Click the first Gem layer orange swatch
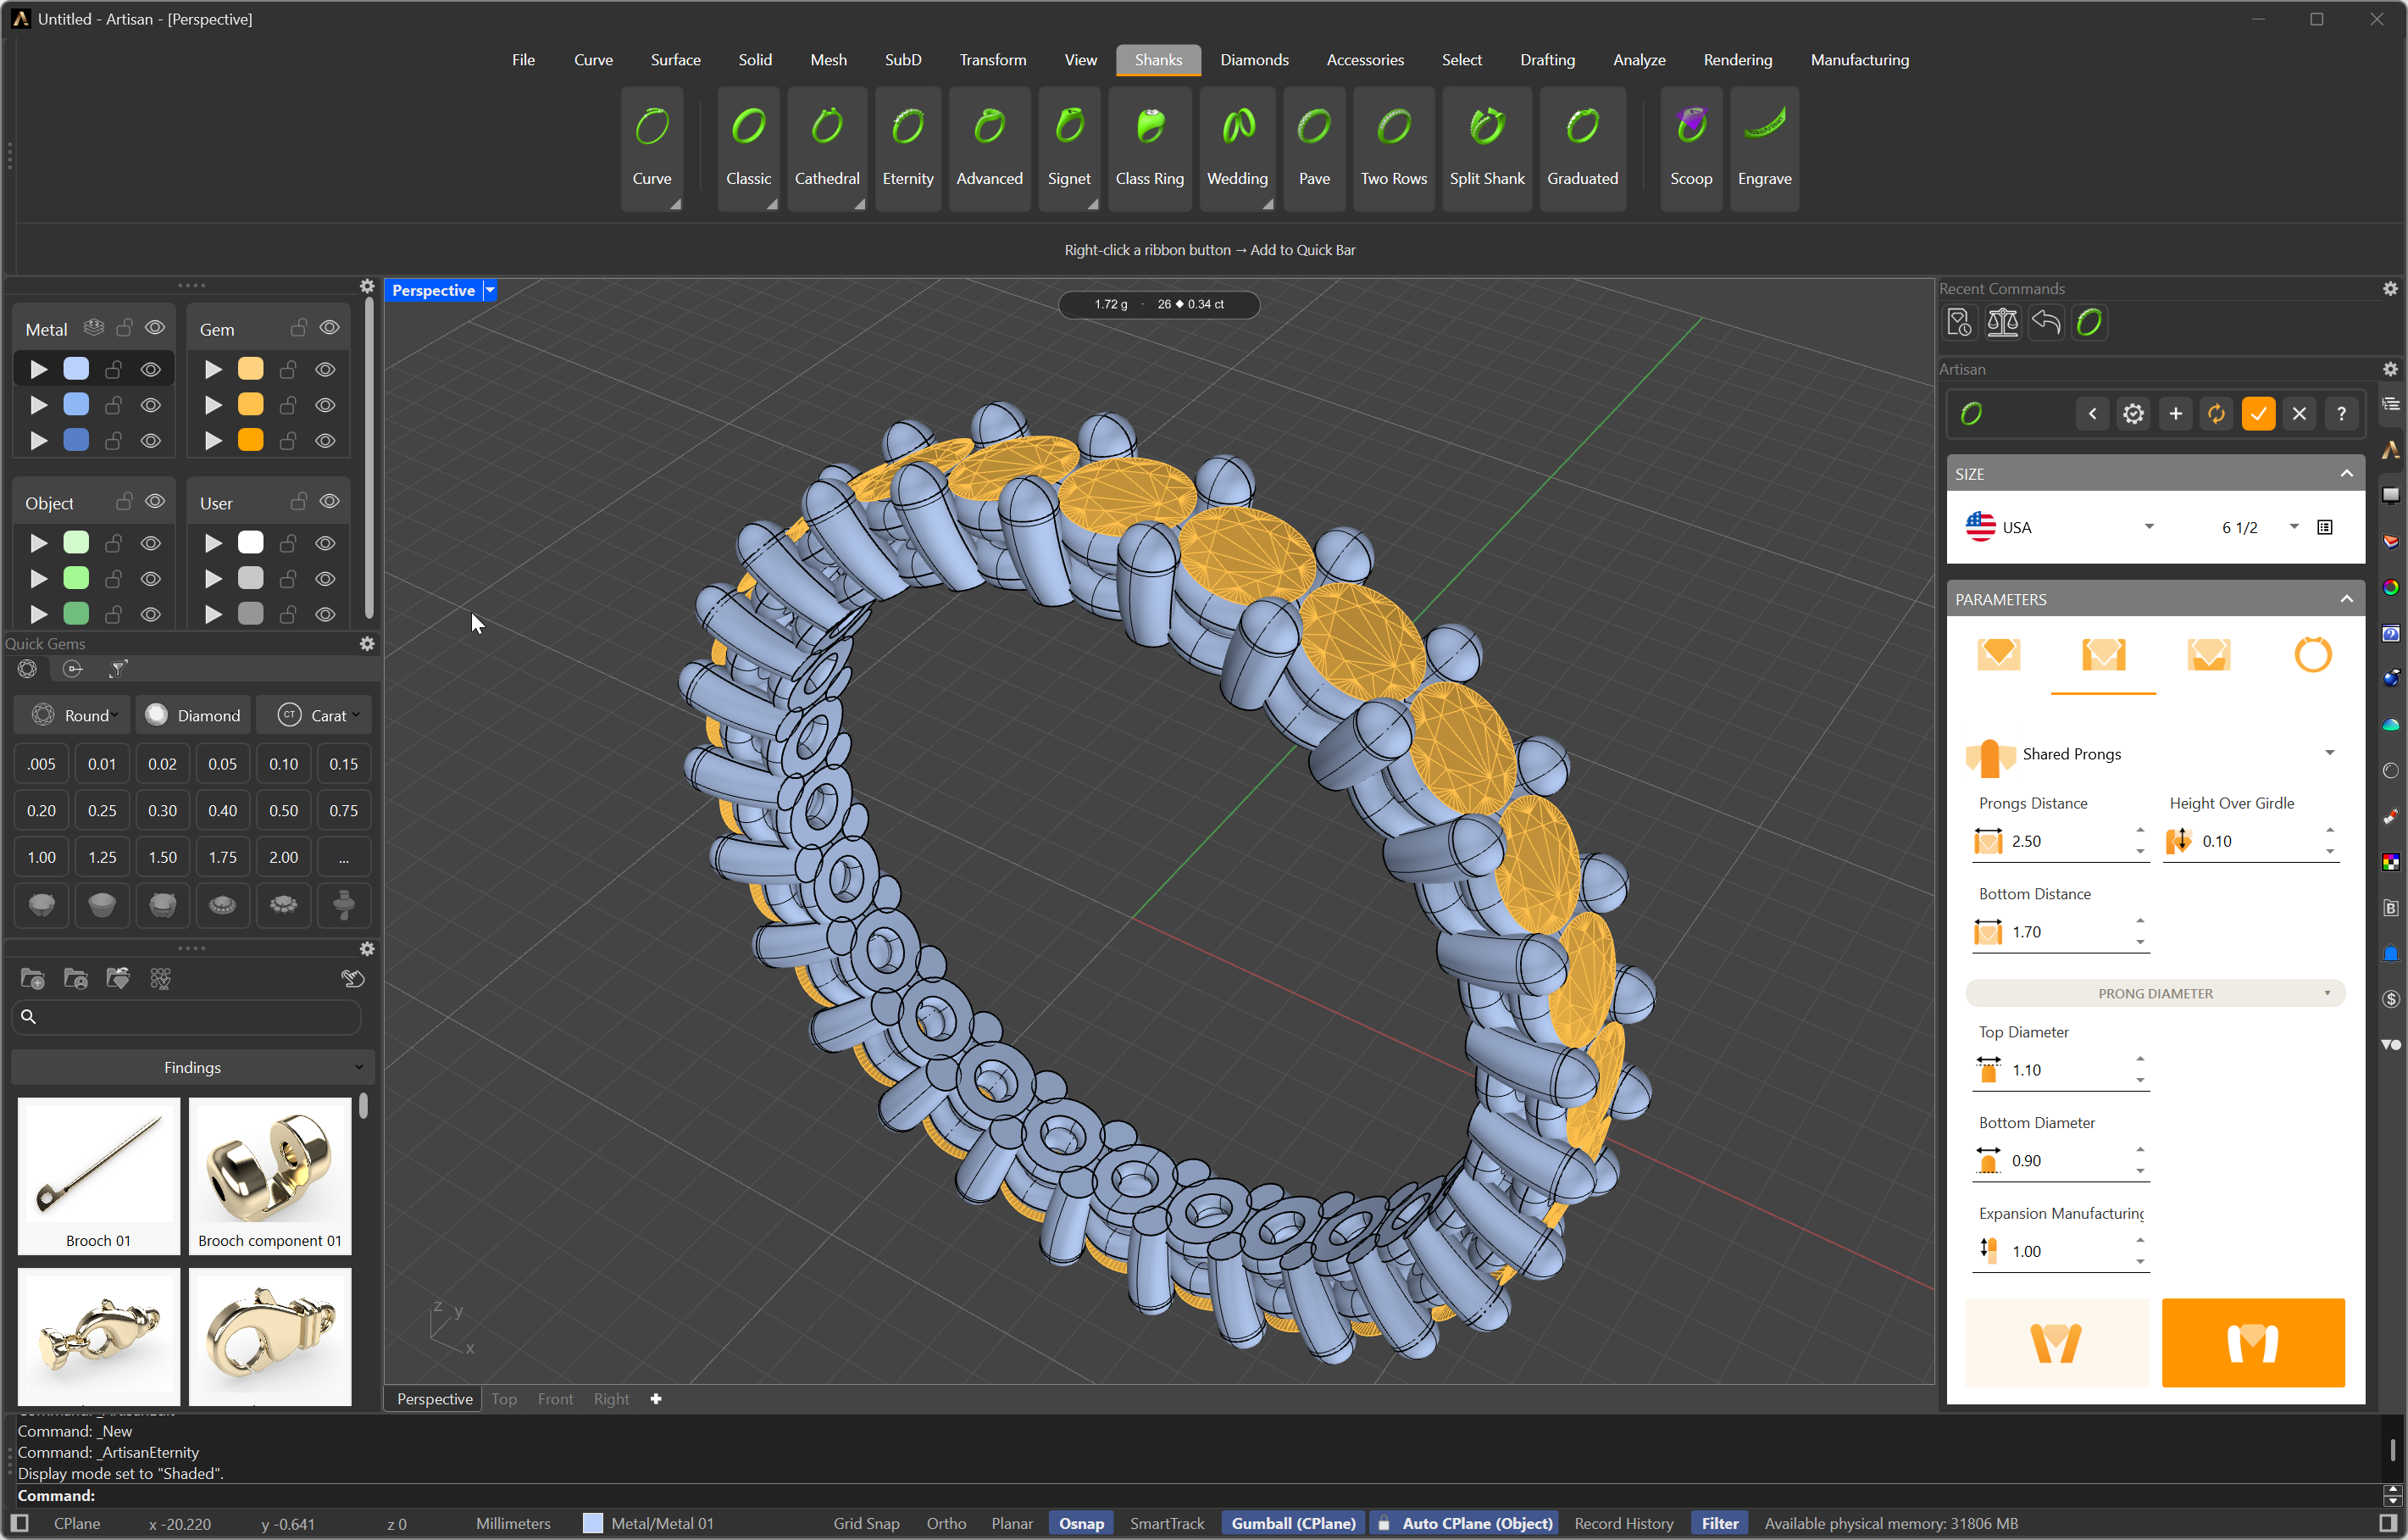 tap(250, 369)
